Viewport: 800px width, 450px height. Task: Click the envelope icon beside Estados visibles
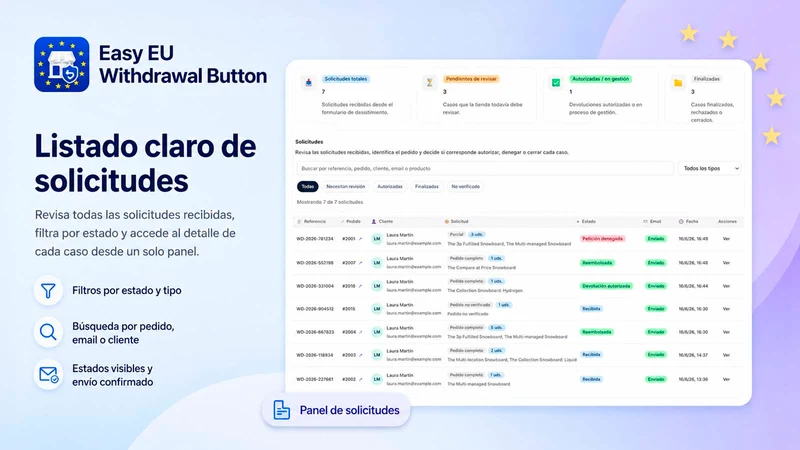(48, 375)
